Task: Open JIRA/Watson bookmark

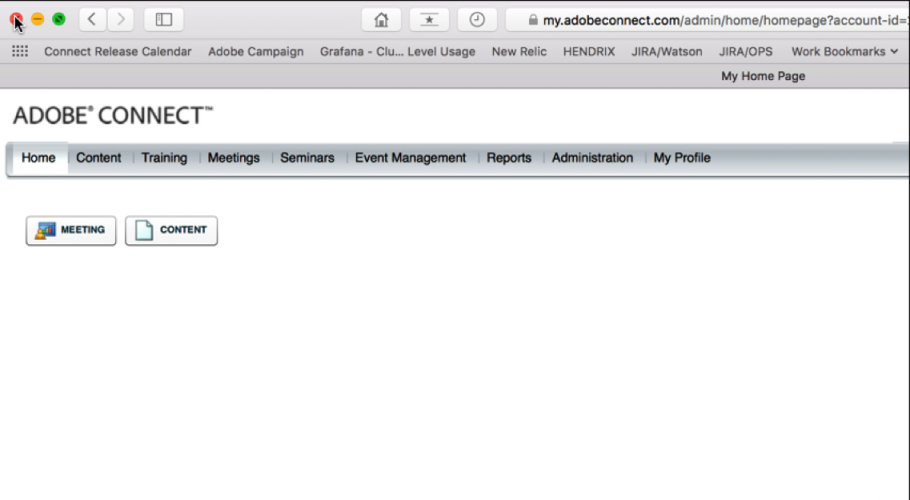Action: pos(667,52)
